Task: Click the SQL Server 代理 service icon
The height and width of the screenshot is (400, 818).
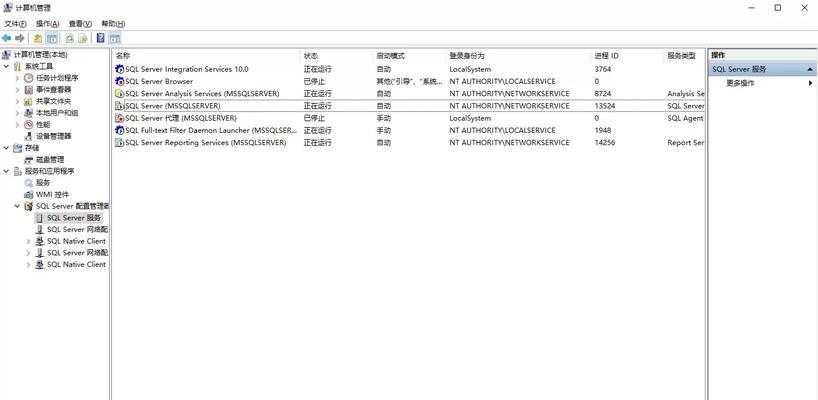Action: pos(119,118)
